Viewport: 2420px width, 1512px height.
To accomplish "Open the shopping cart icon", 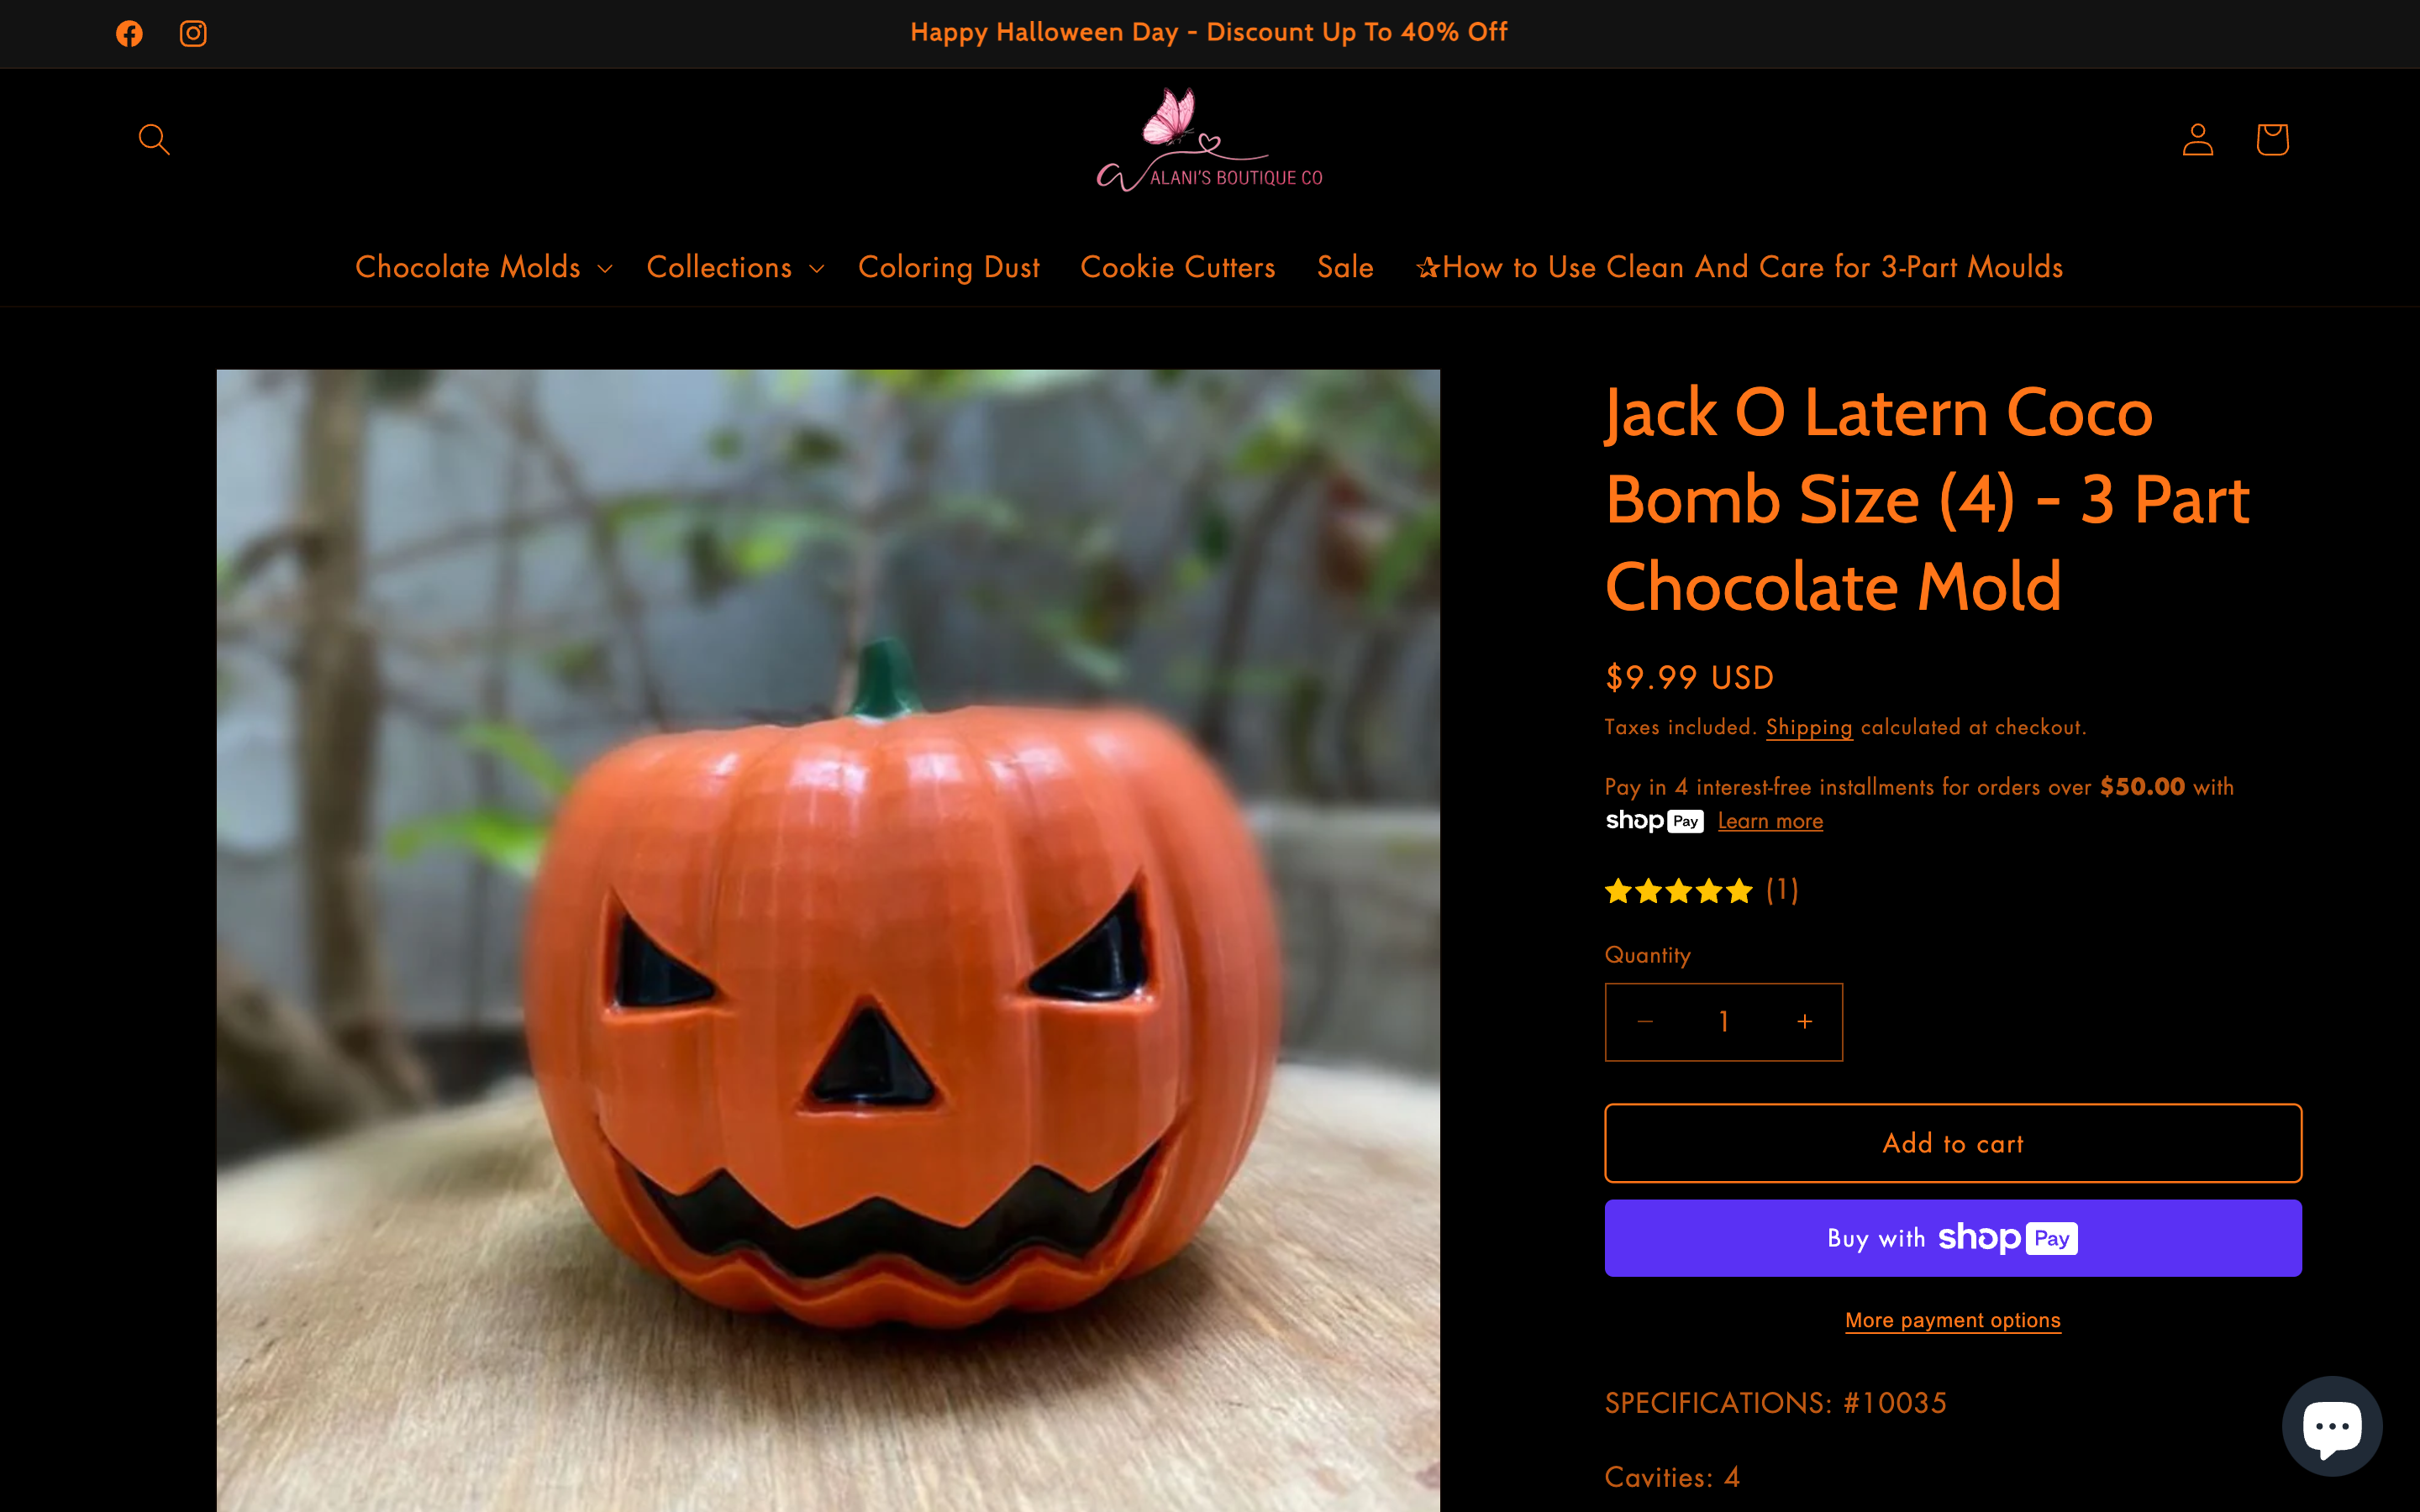I will [2272, 139].
